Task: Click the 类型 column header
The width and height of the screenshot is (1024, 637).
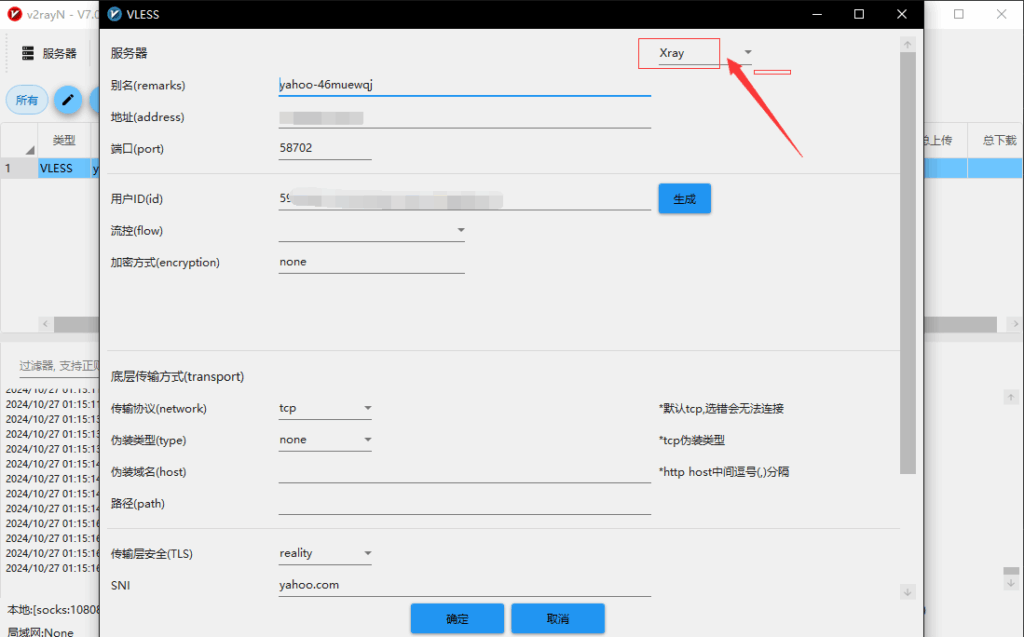Action: [63, 141]
